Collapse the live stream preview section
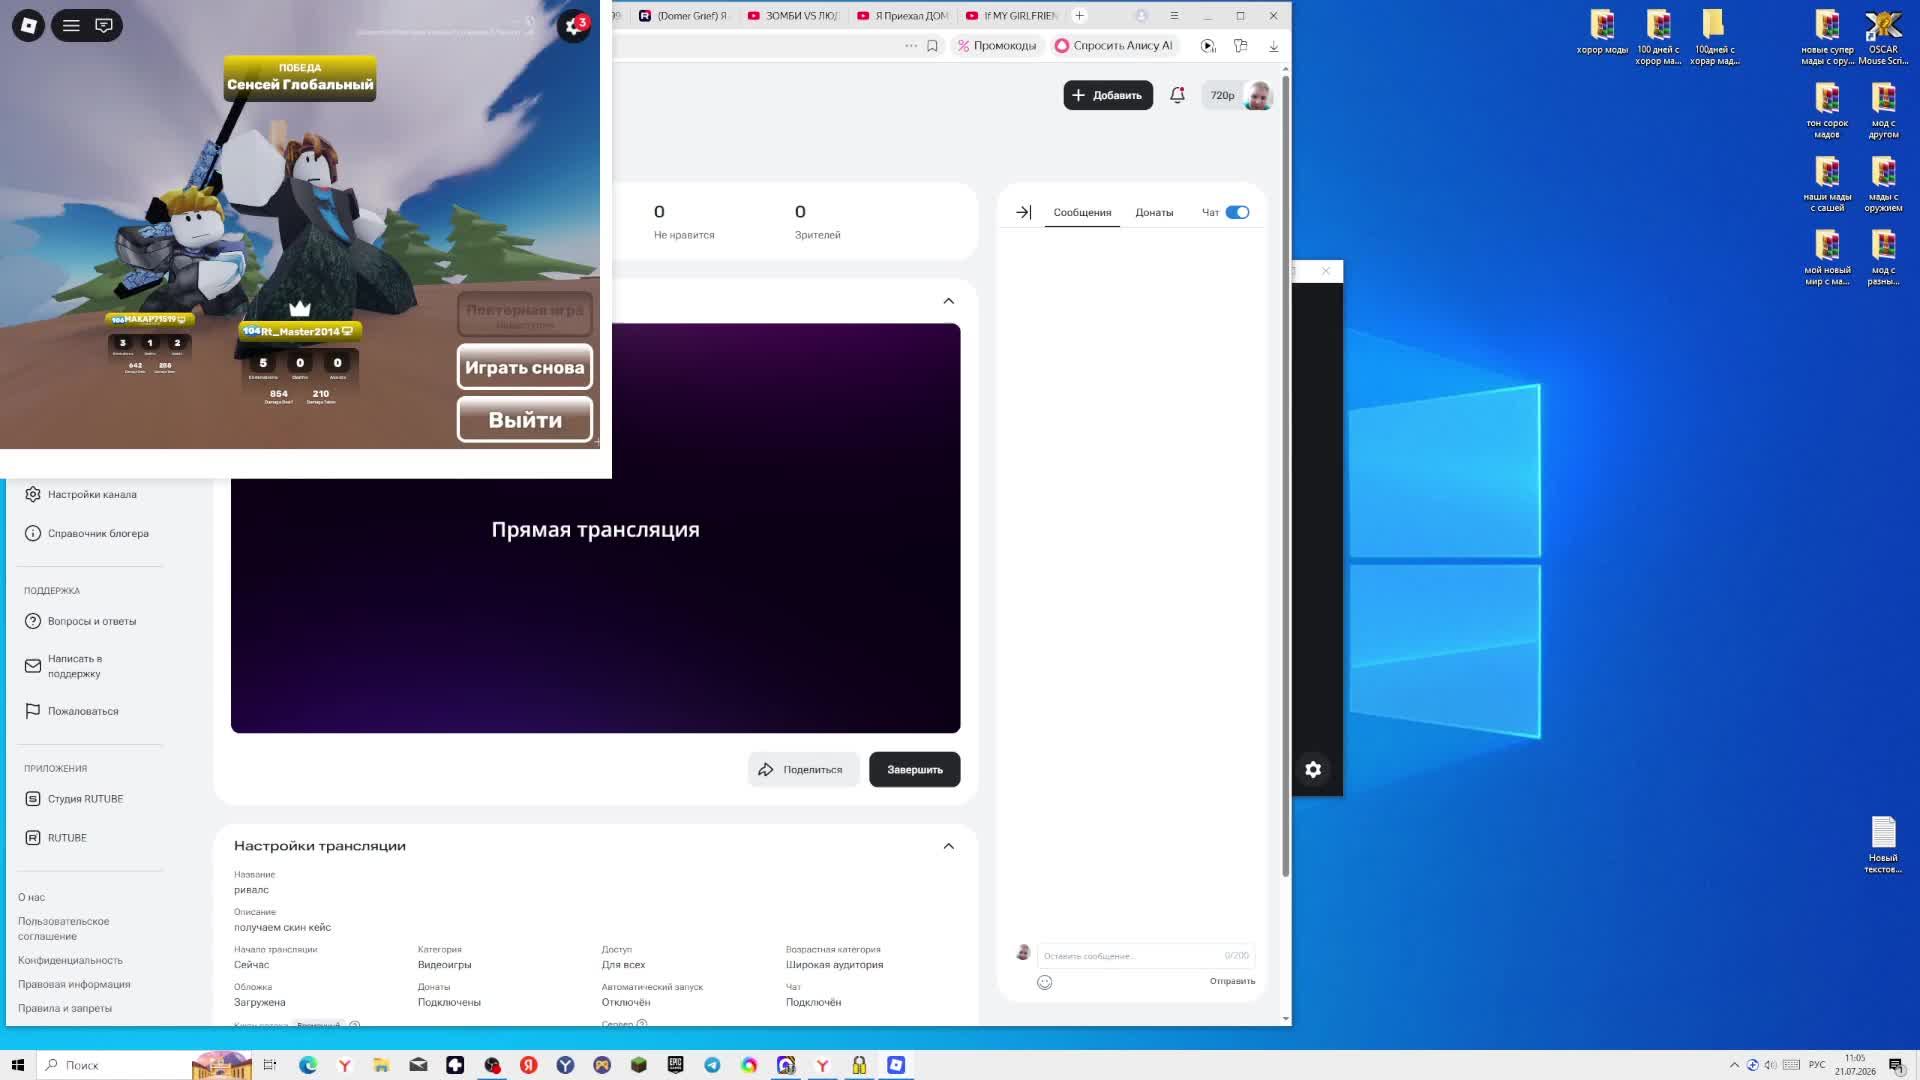 [x=948, y=301]
